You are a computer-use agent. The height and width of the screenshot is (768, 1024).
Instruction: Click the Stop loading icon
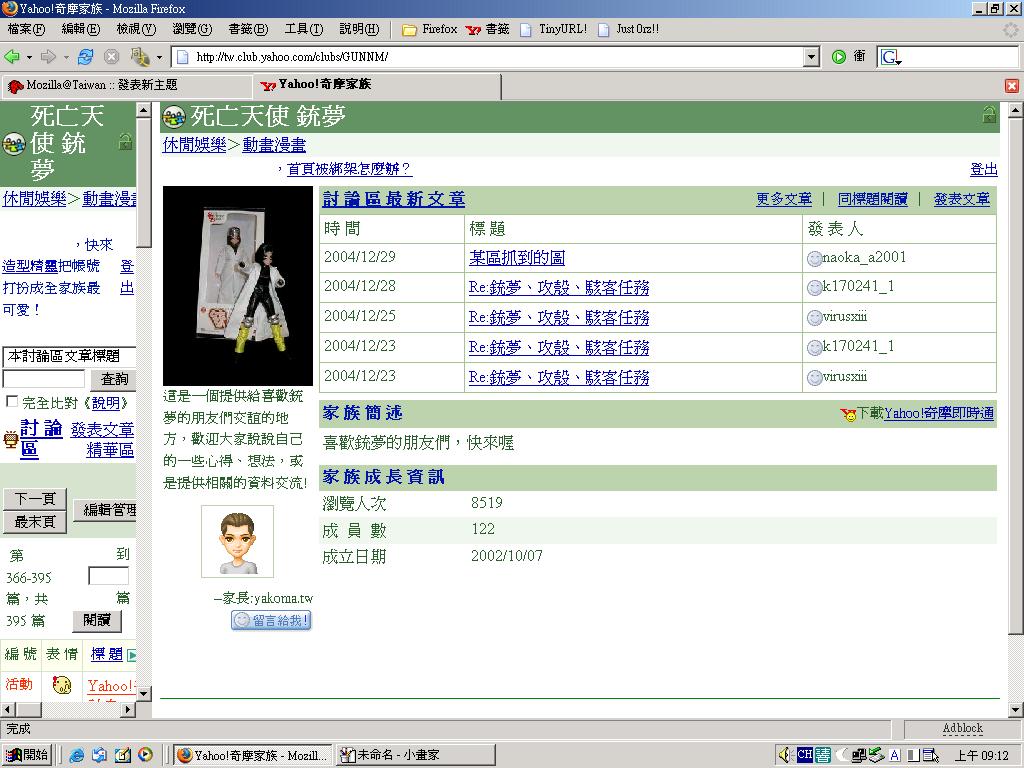pos(111,57)
